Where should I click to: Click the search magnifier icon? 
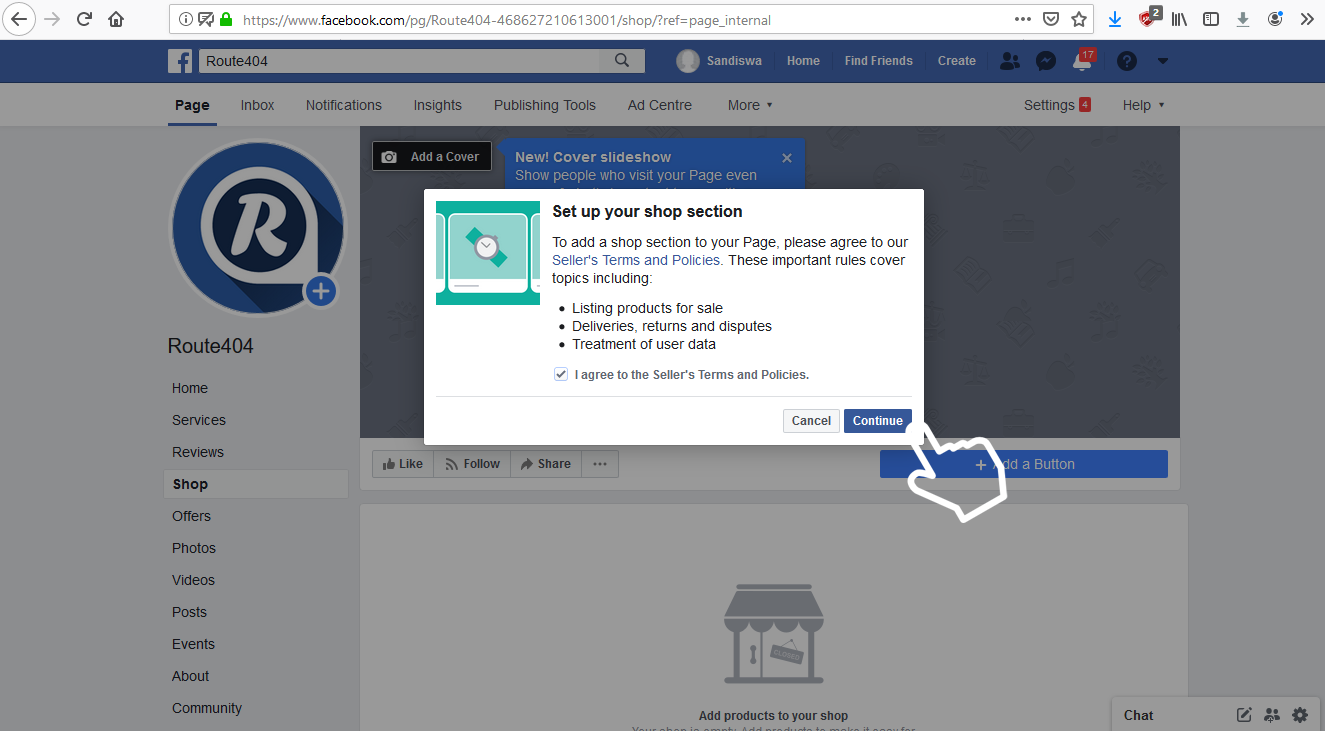[622, 61]
